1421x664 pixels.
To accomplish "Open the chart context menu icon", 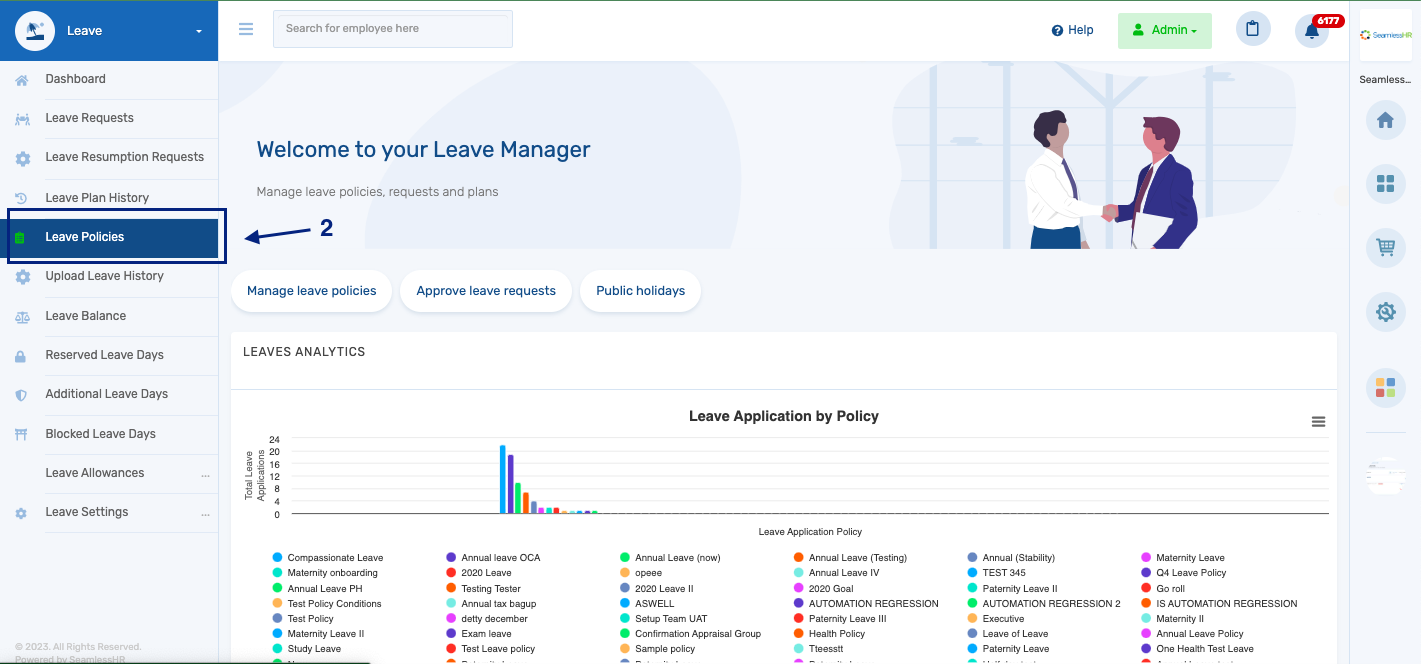I will 1318,422.
